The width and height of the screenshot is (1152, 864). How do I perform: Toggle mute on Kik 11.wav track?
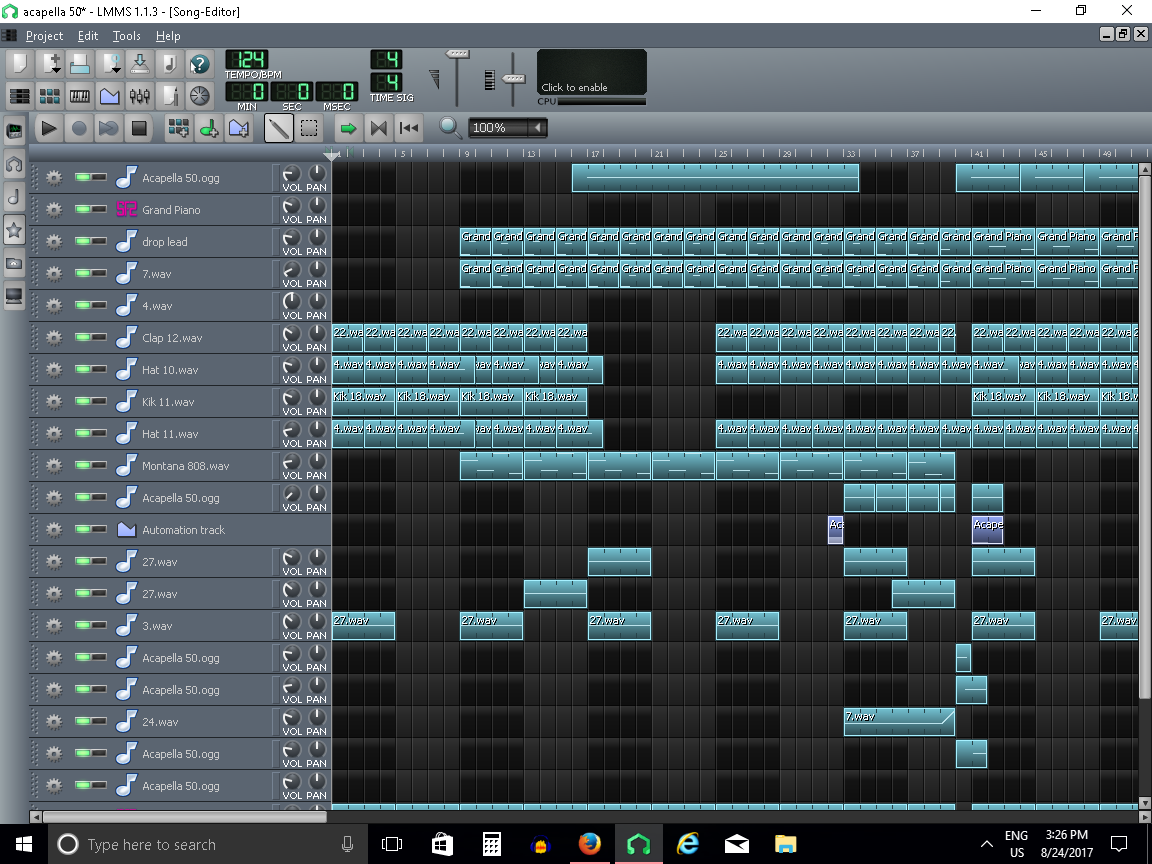coord(84,402)
